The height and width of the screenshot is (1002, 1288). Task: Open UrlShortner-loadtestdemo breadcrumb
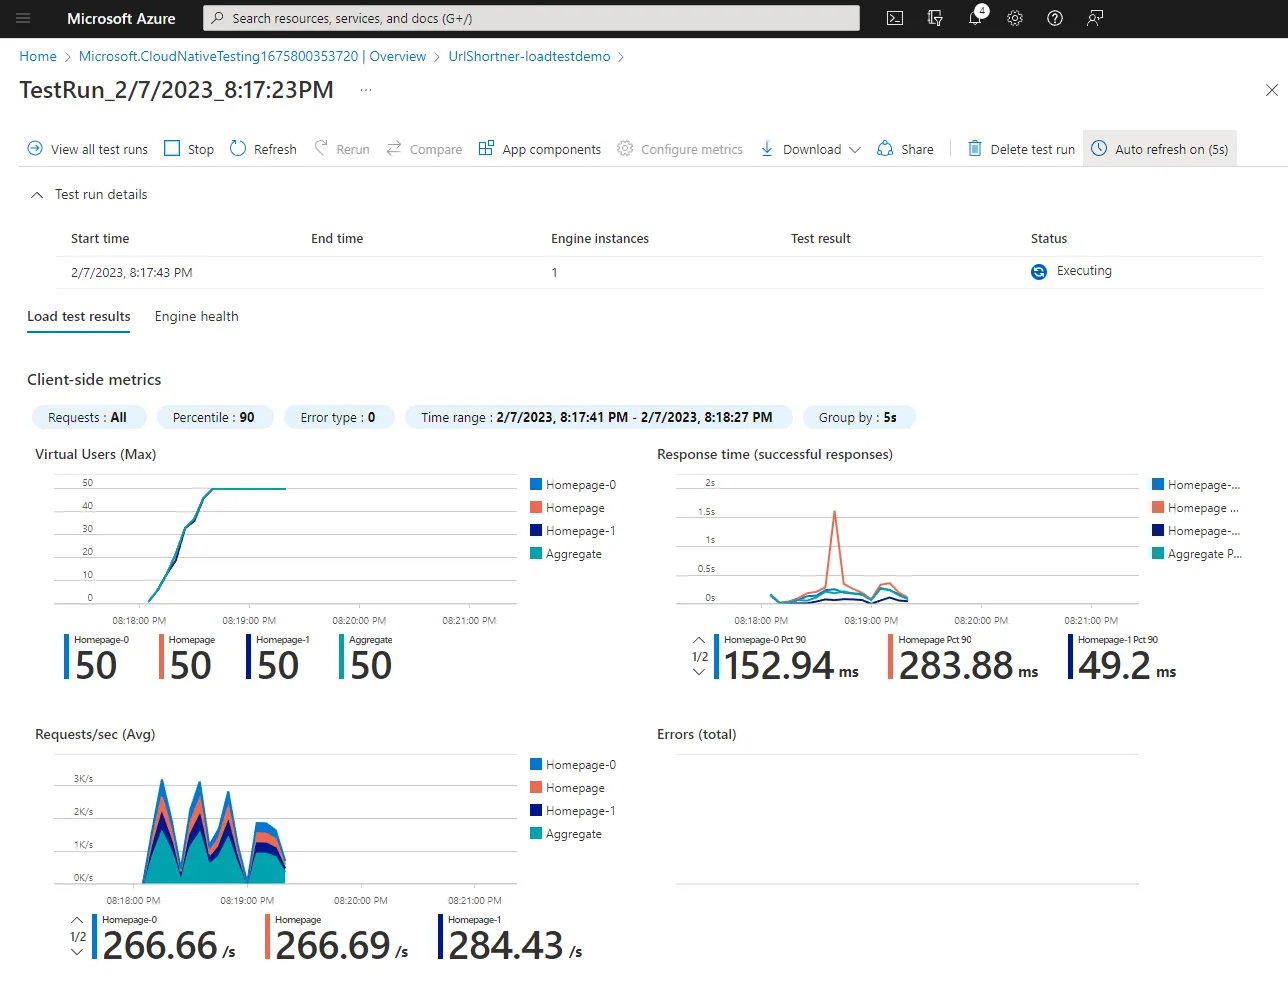(x=529, y=56)
